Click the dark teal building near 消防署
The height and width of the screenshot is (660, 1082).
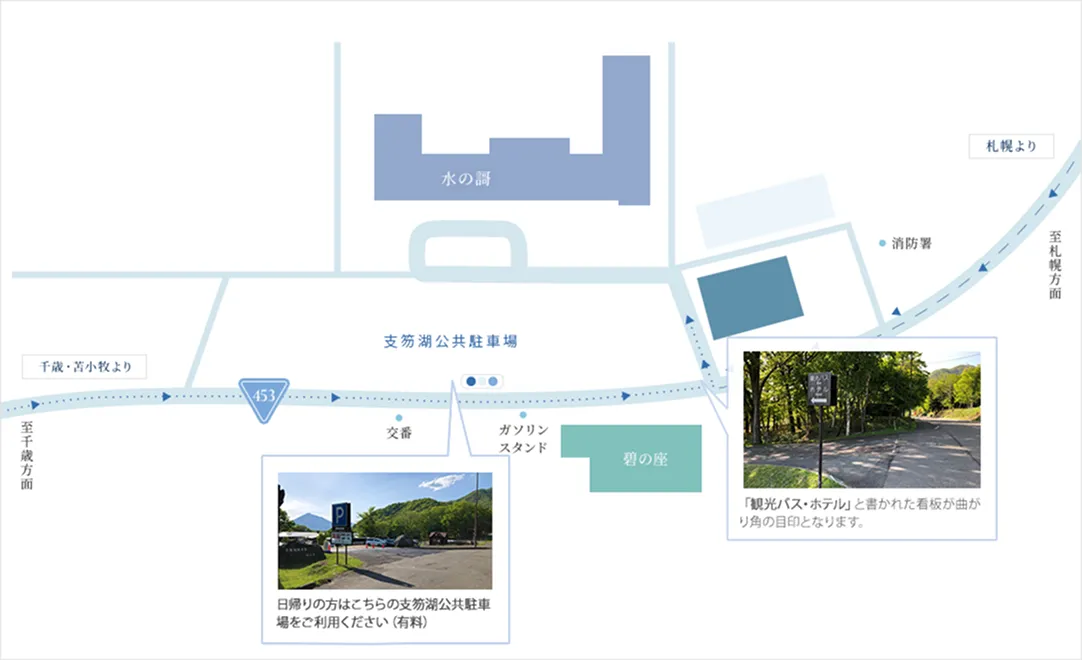click(750, 298)
